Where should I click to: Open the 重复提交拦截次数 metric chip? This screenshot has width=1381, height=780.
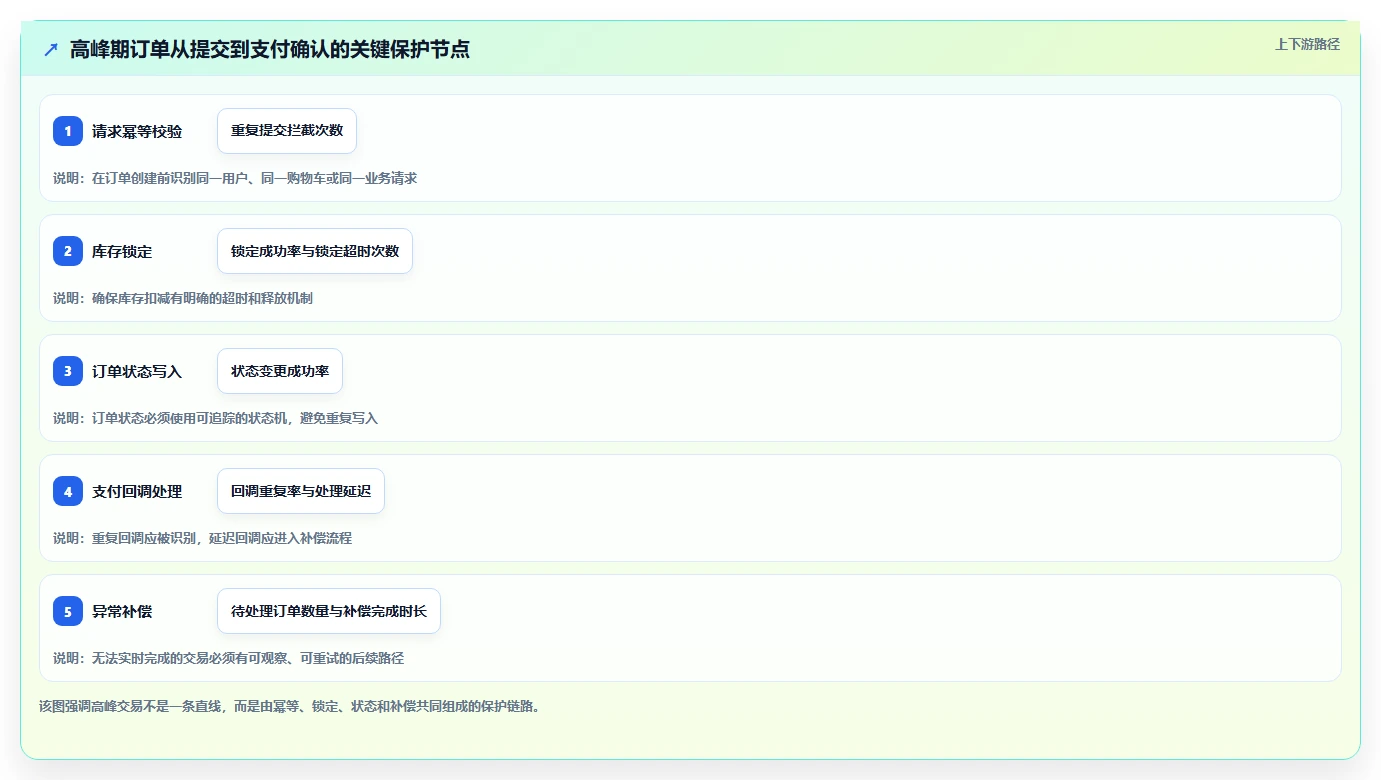tap(287, 131)
